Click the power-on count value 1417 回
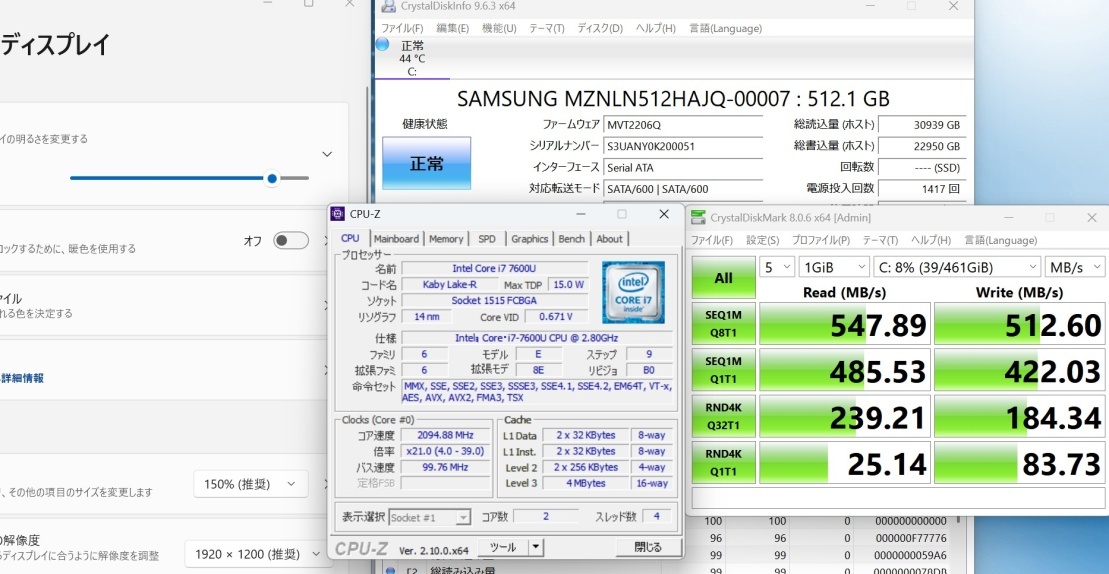The image size is (1109, 574). pyautogui.click(x=921, y=189)
